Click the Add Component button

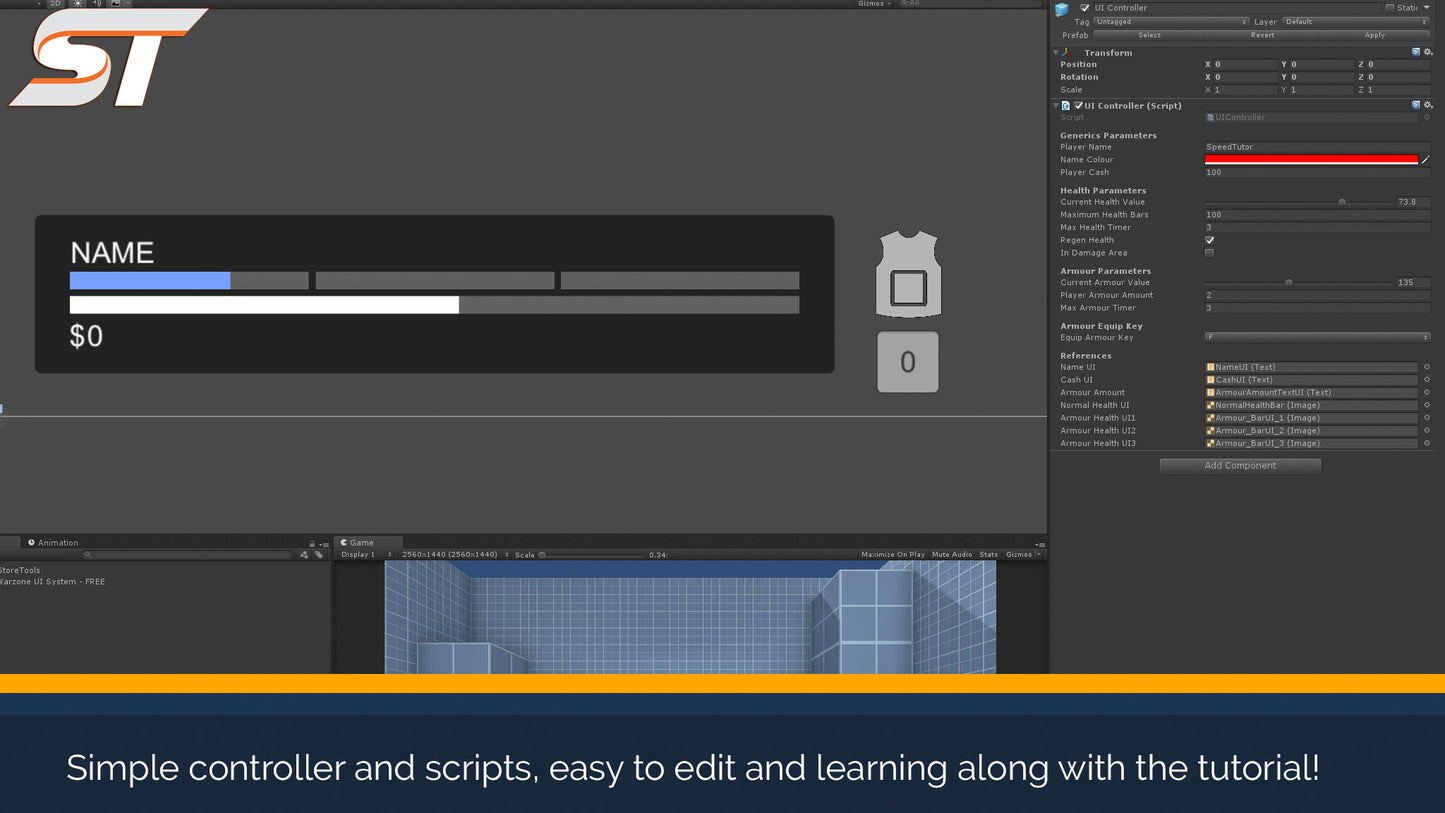tap(1240, 465)
